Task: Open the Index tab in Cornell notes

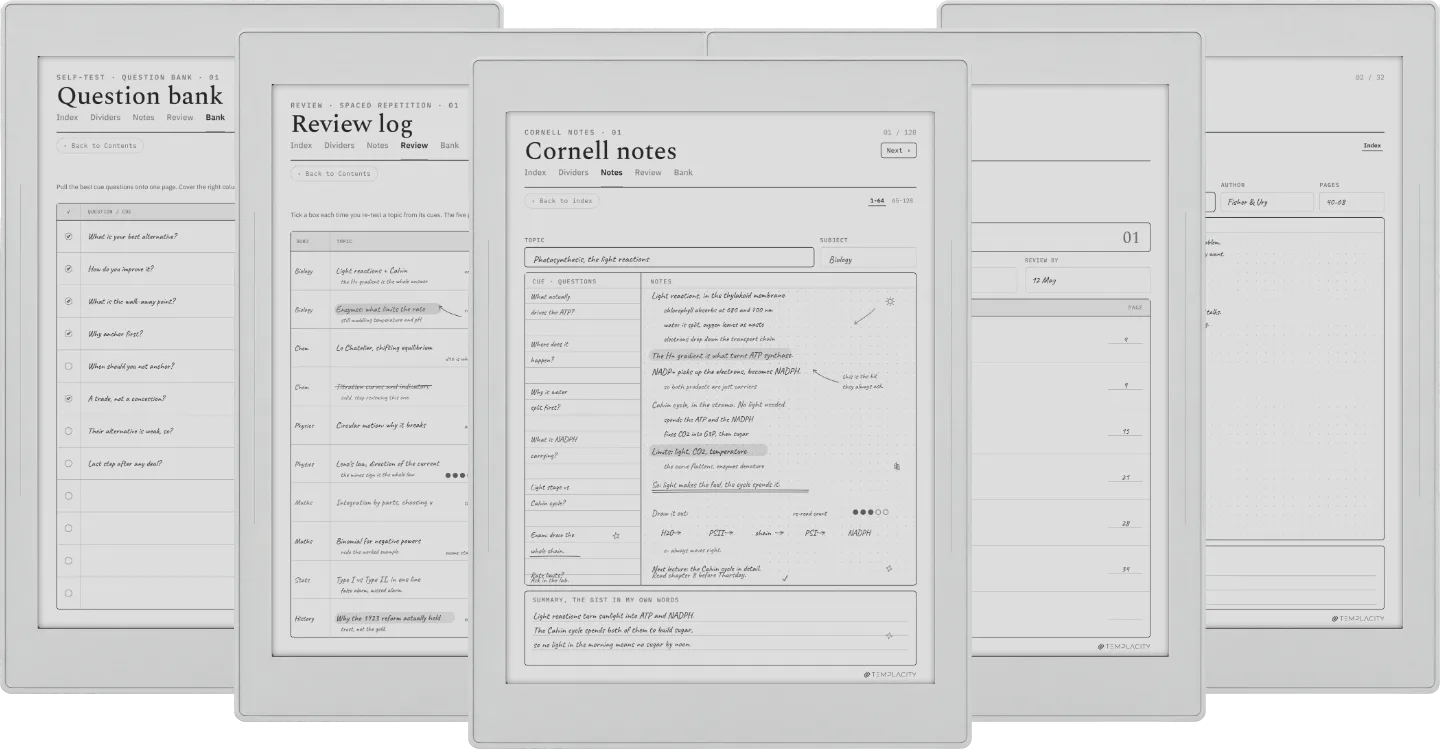Action: point(535,172)
